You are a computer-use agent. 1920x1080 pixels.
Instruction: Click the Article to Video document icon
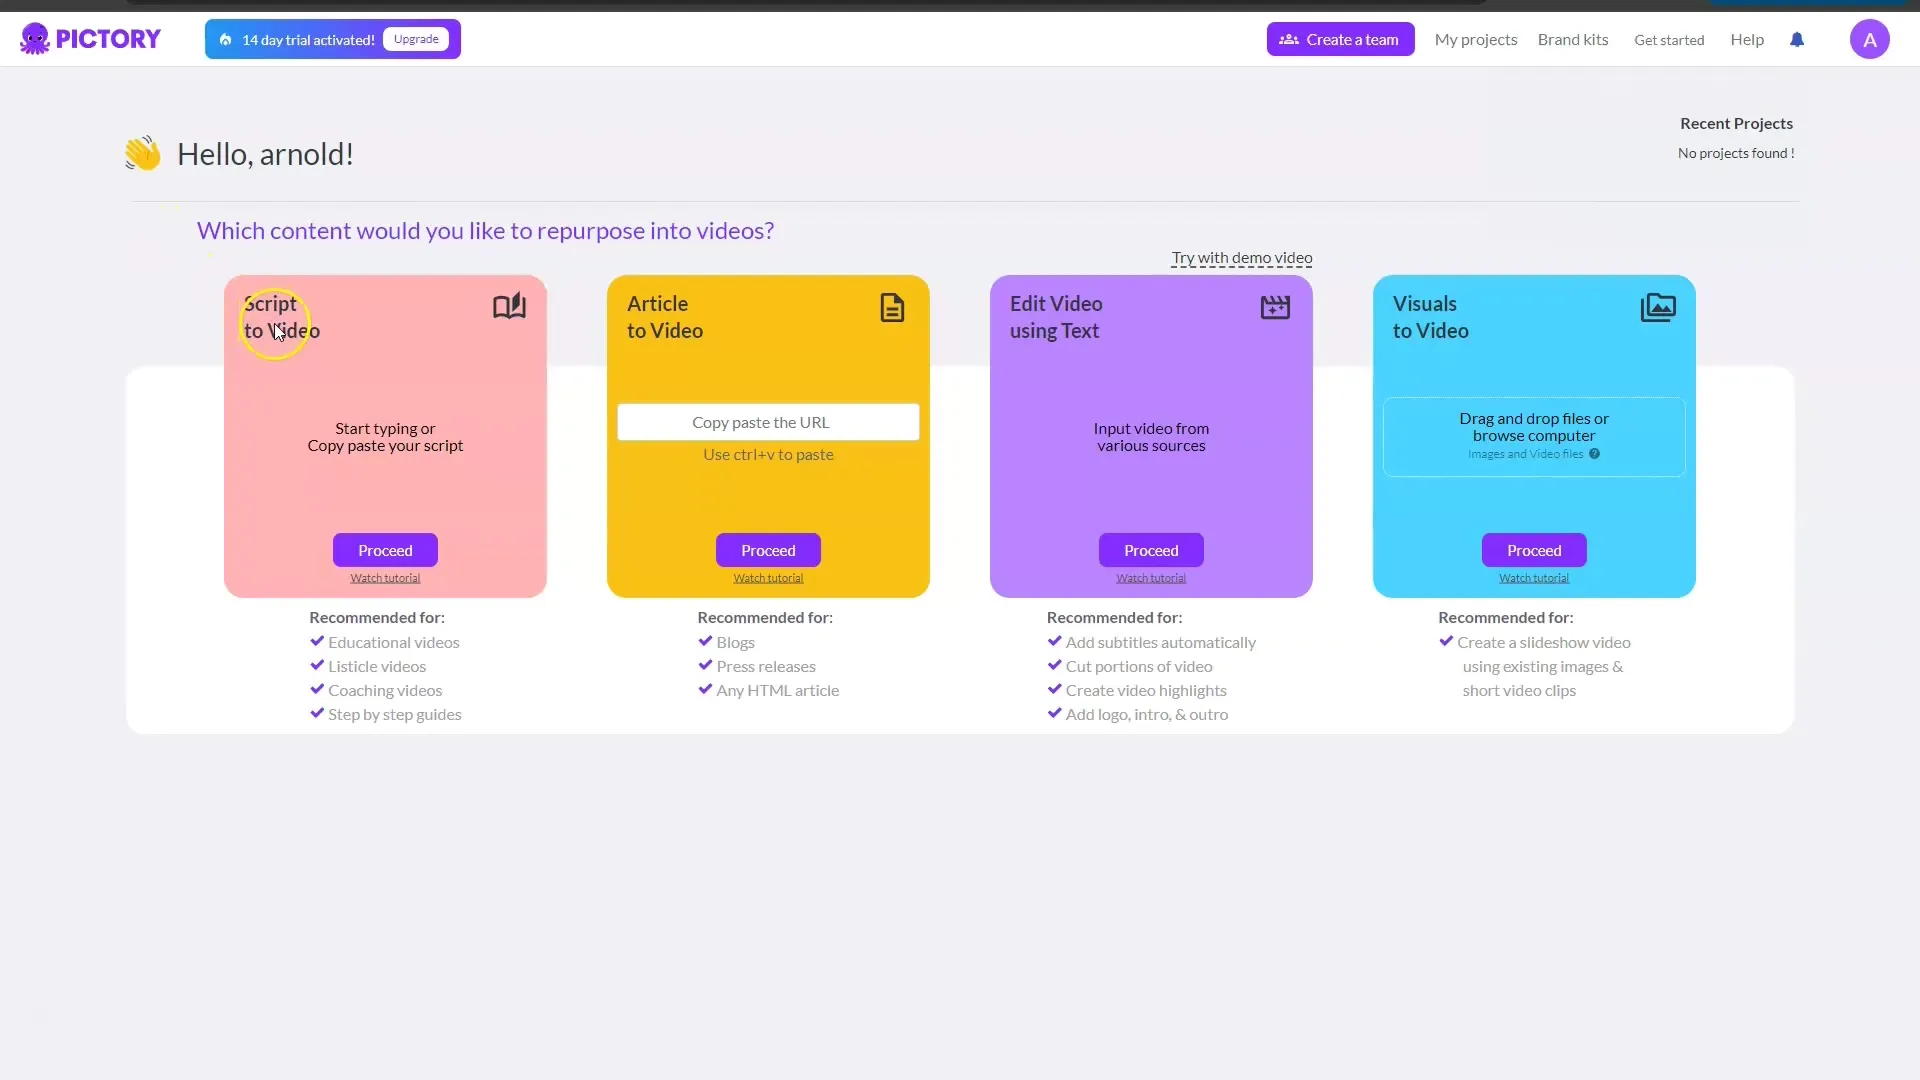pos(893,307)
